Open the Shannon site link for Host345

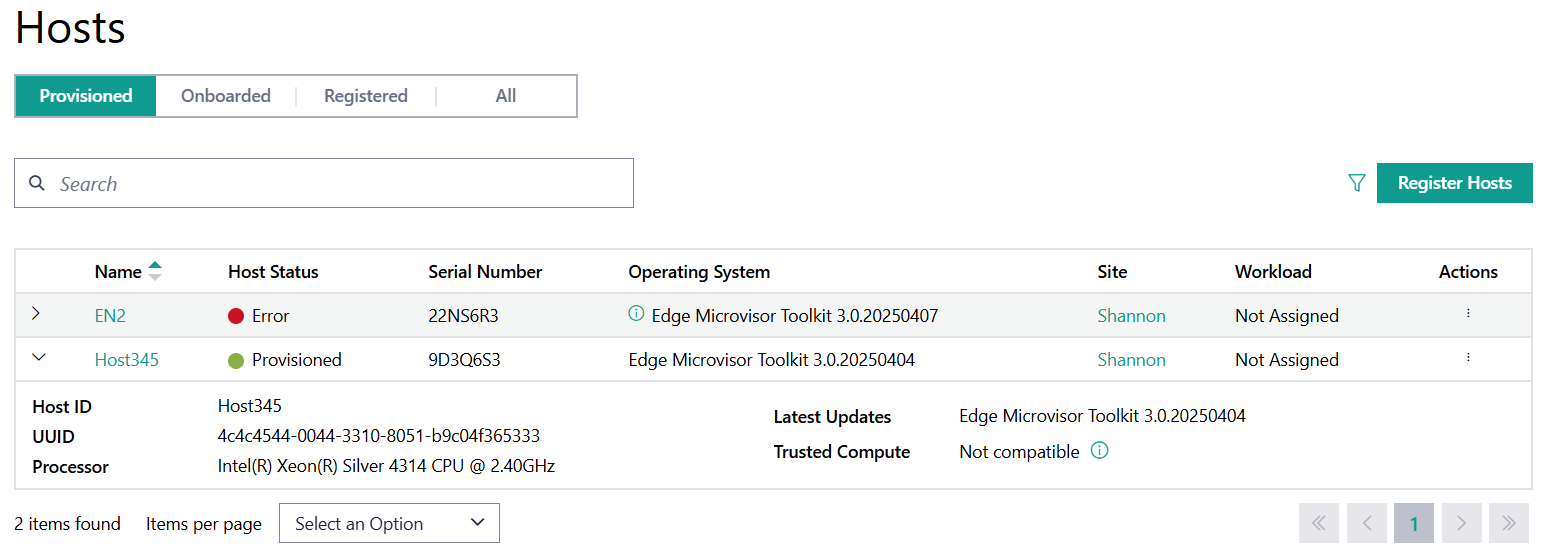[1132, 360]
